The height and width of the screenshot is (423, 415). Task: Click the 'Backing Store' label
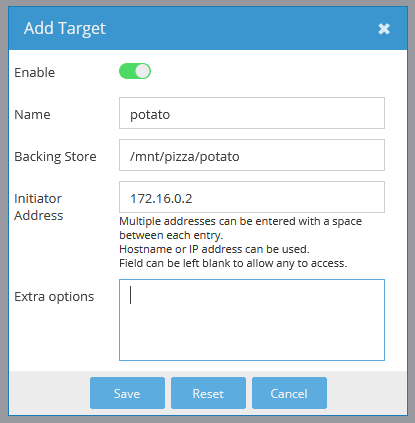pyautogui.click(x=55, y=157)
